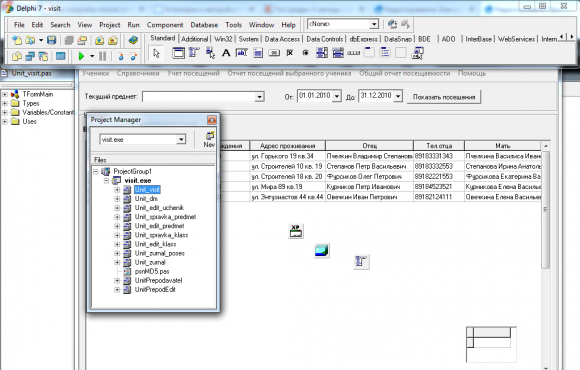580x370 pixels.
Task: Open the visit.exe project dropdown
Action: pos(181,139)
